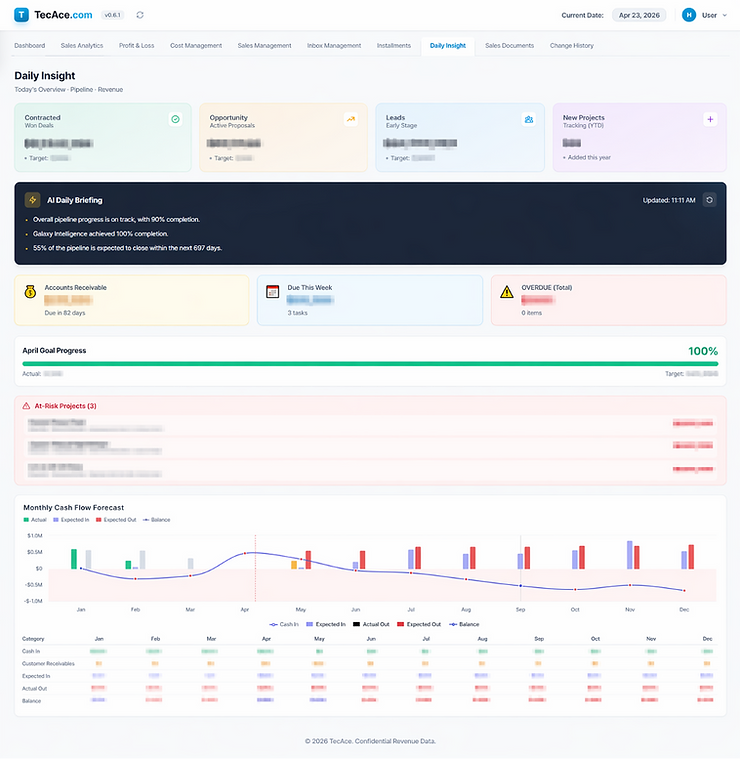Switch to the Sales Analytics tab
The image size is (740, 759).
pos(82,46)
